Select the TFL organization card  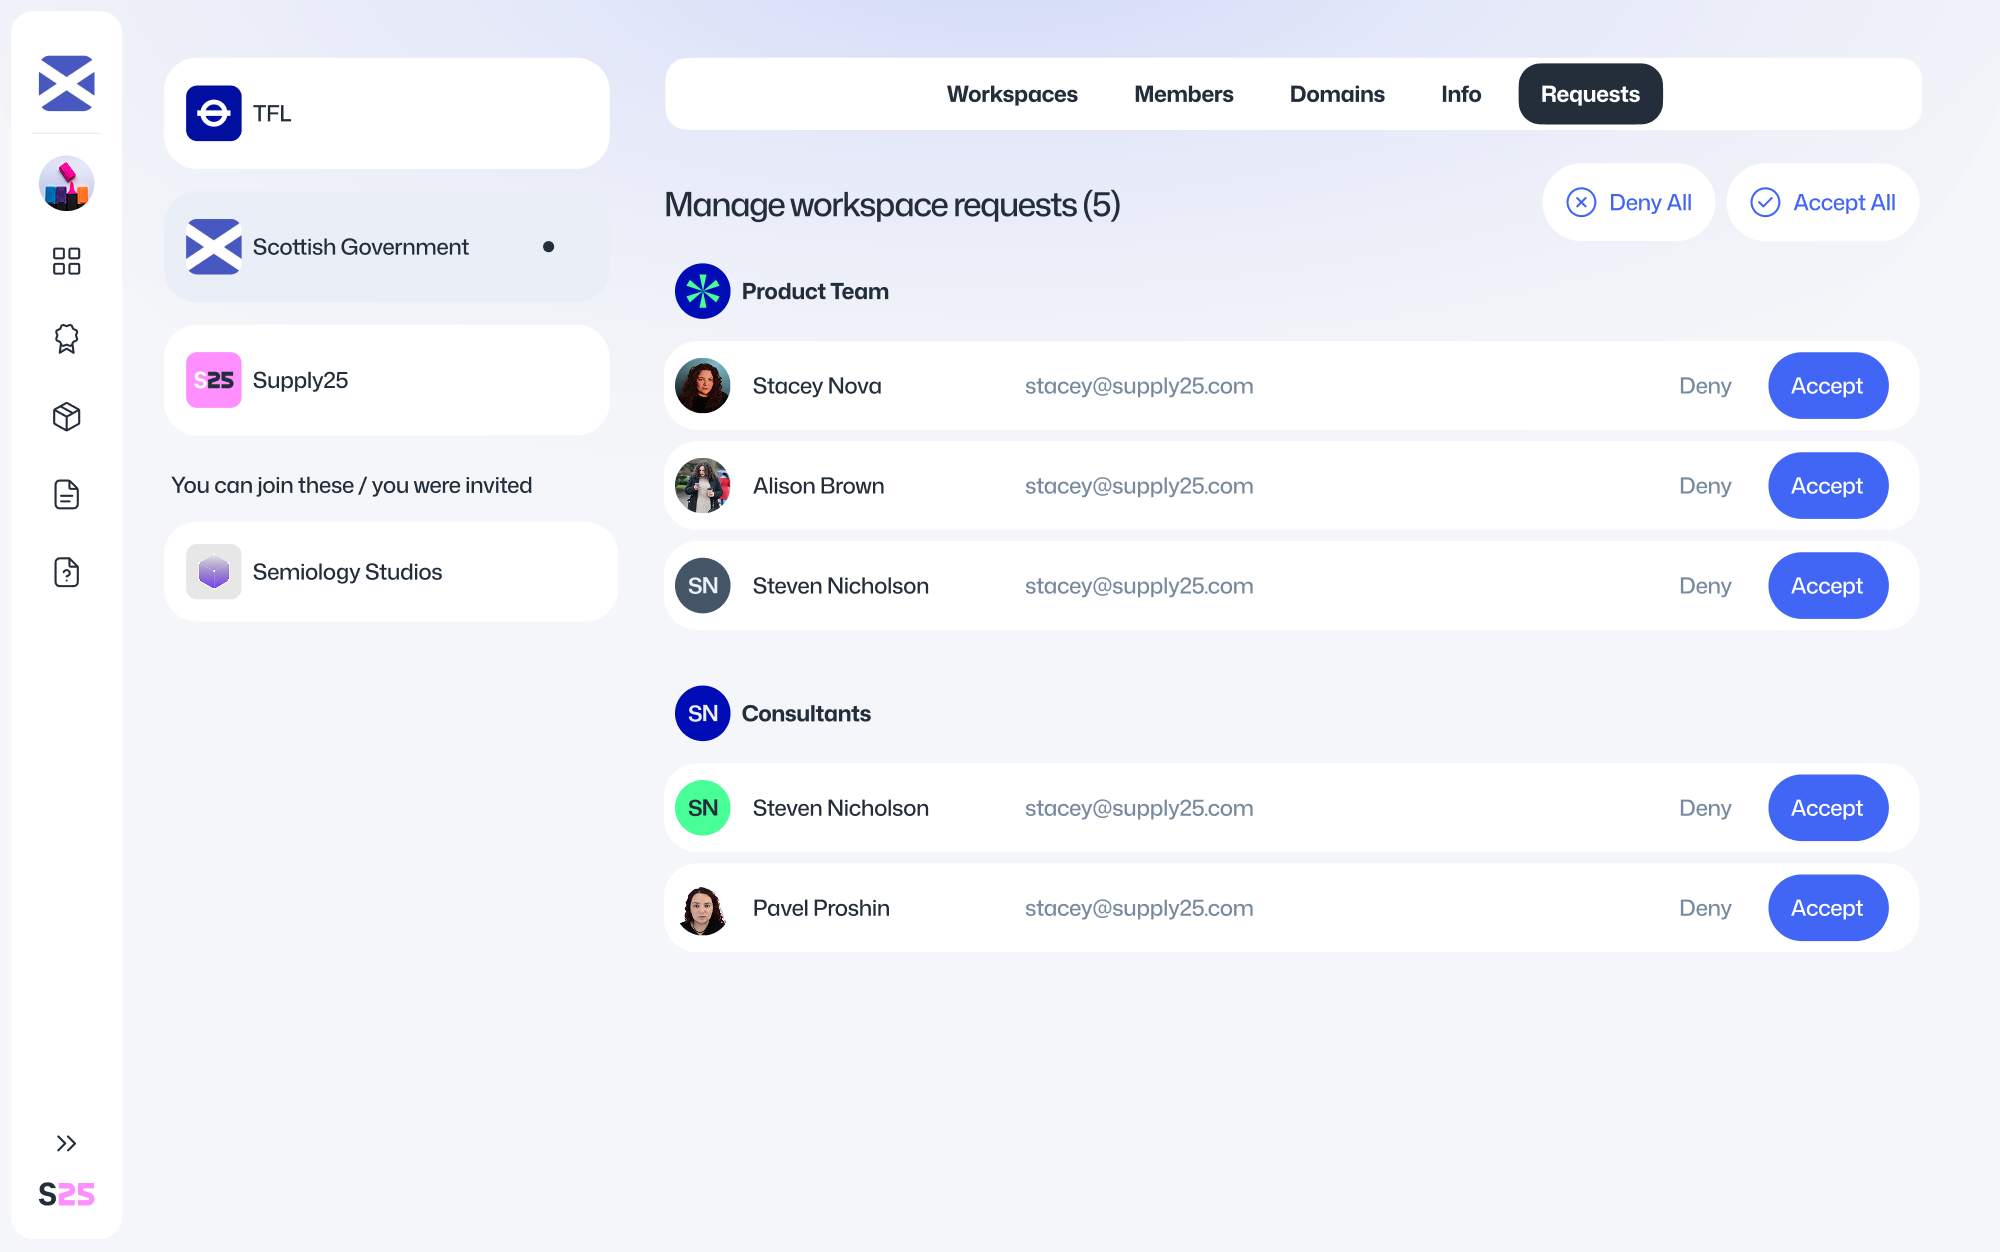click(386, 113)
